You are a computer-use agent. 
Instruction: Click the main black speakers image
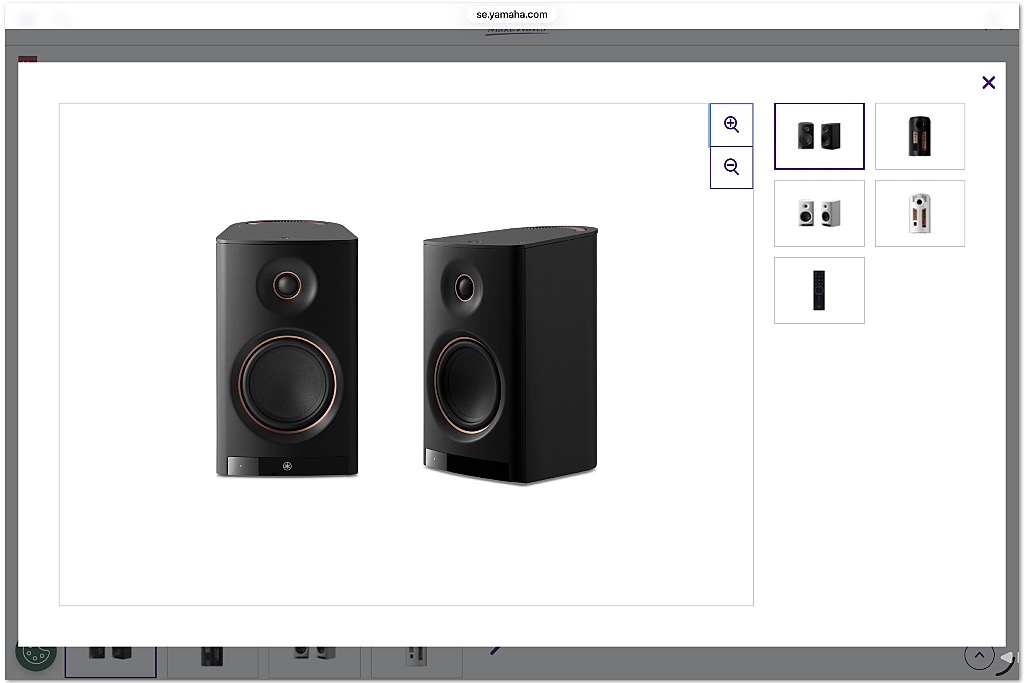point(406,354)
